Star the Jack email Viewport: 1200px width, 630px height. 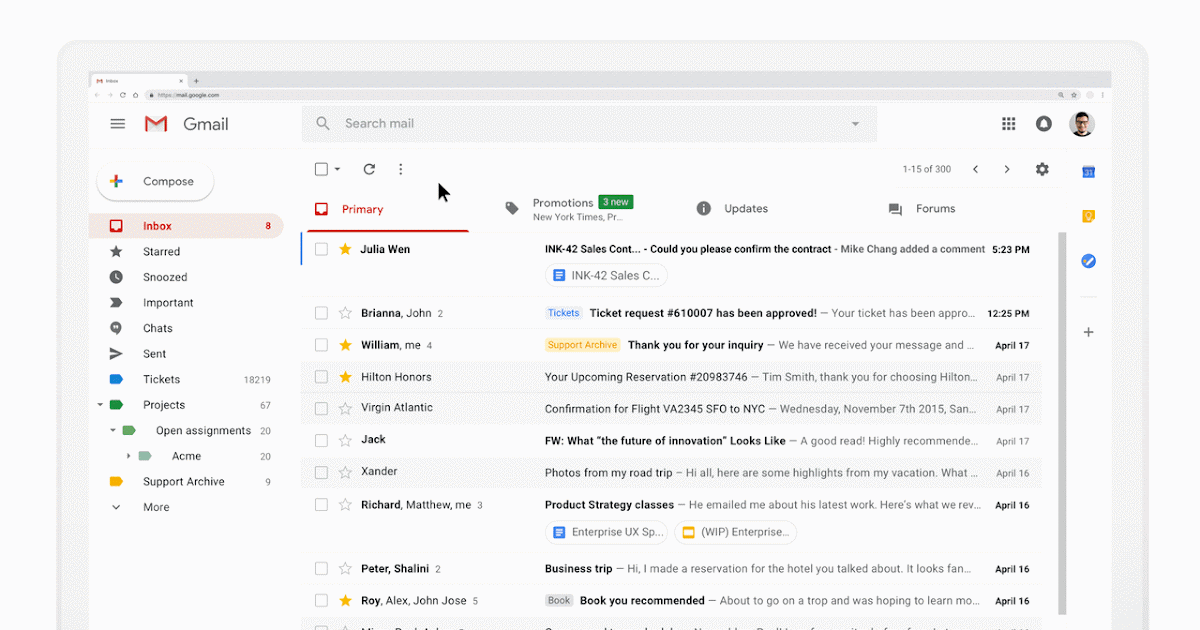[345, 440]
